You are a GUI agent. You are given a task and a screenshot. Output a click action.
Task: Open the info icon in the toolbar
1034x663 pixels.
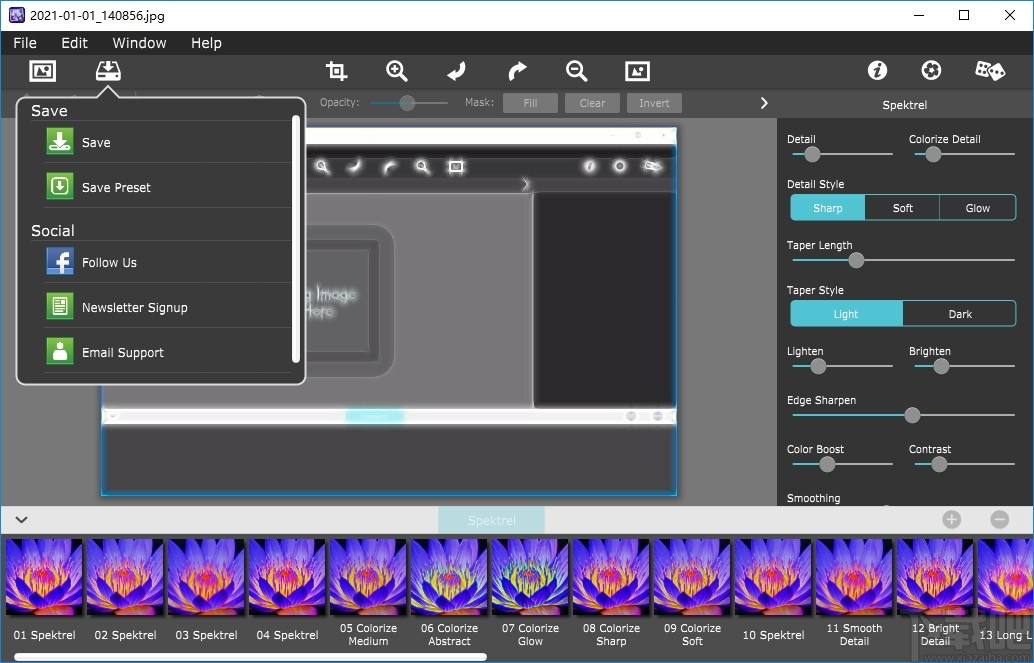(x=878, y=71)
